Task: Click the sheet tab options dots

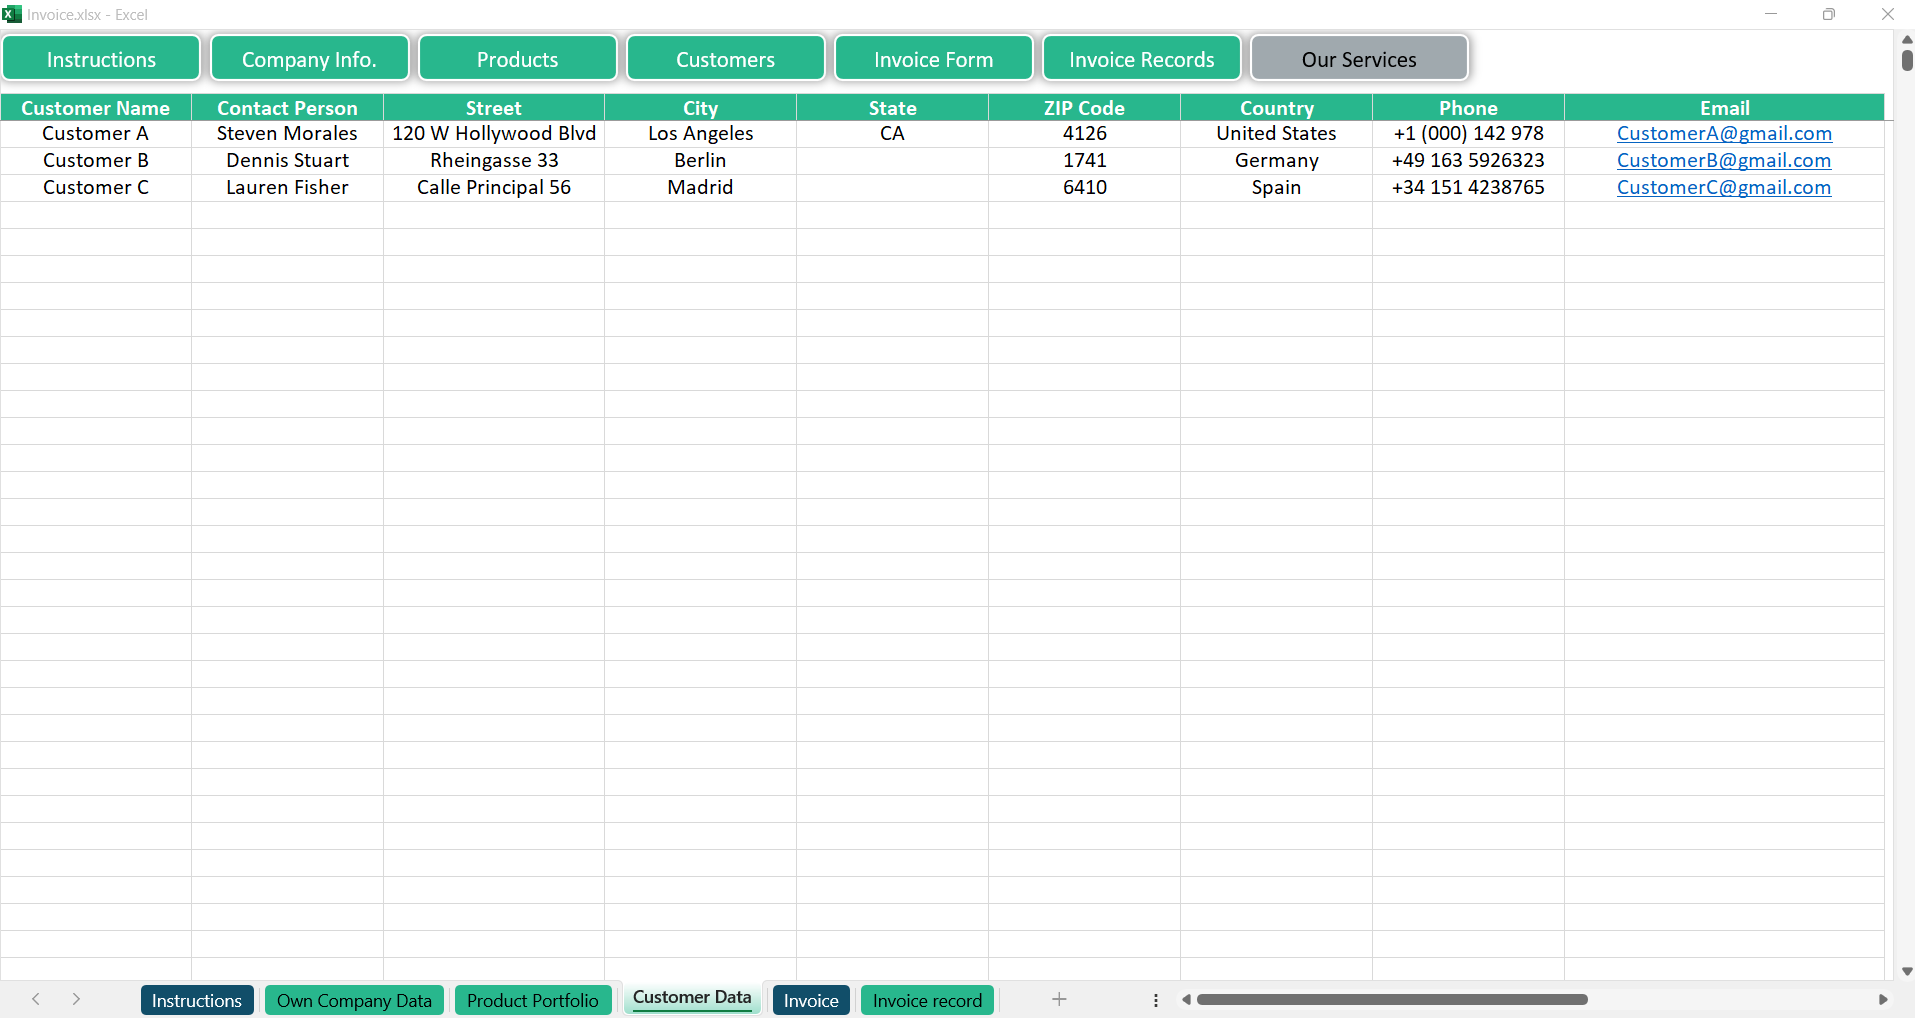Action: pos(1156,1000)
